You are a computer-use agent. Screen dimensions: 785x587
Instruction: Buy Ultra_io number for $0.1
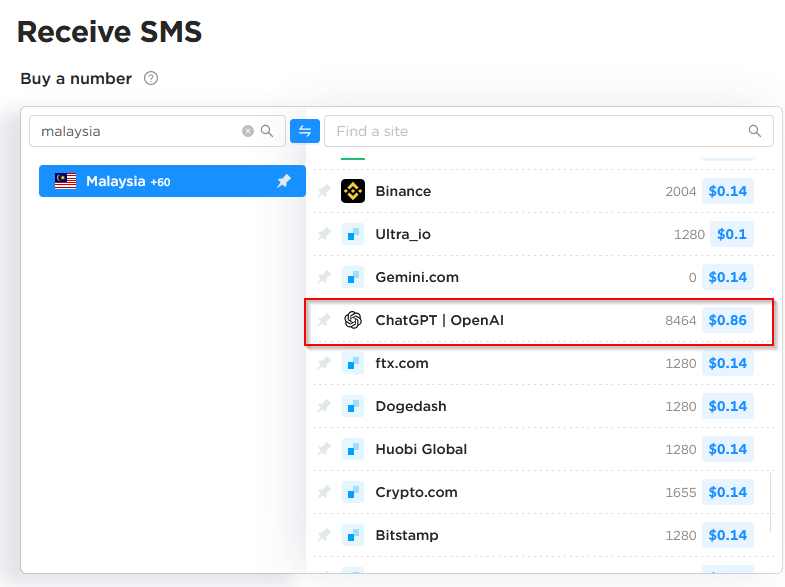731,234
